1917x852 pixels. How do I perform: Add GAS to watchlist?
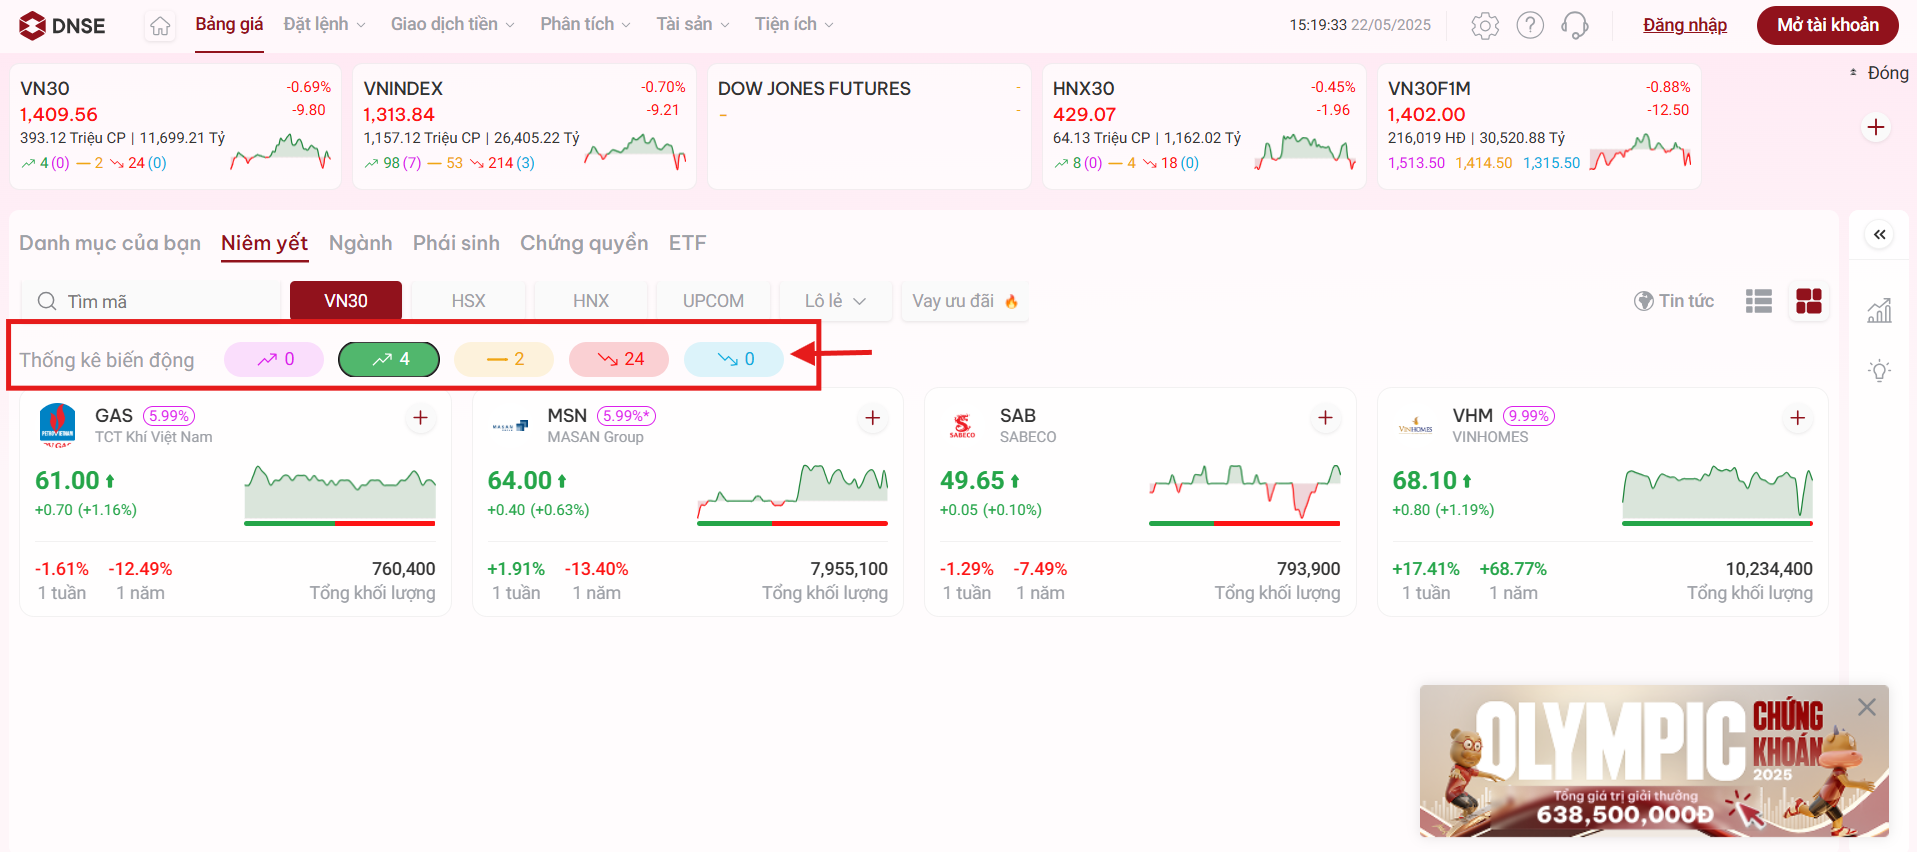421,418
